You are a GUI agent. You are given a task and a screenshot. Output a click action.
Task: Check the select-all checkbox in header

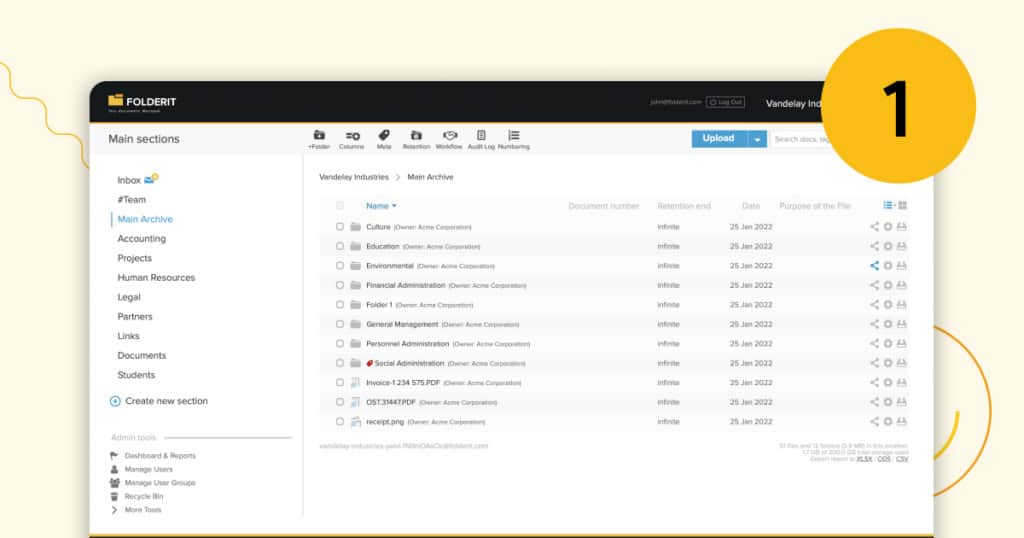pos(340,206)
